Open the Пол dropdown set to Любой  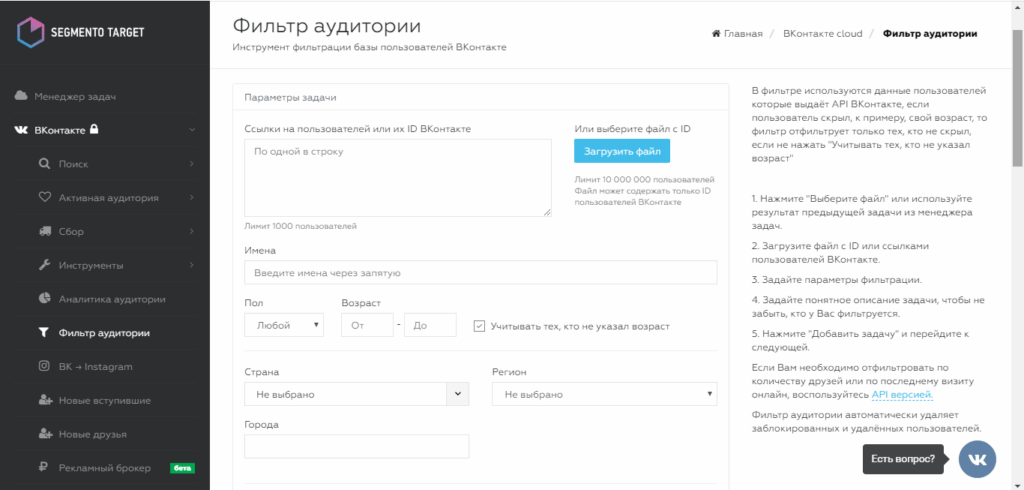point(284,325)
